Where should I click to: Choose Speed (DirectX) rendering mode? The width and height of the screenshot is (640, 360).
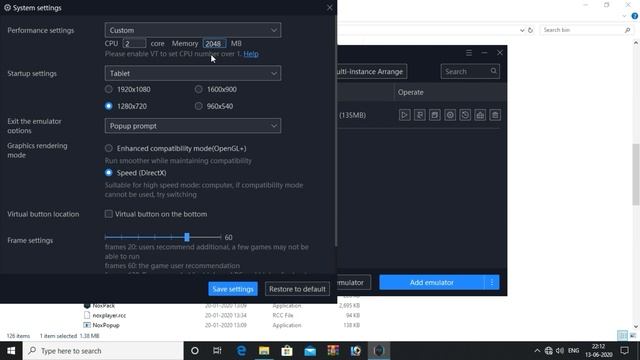point(109,173)
